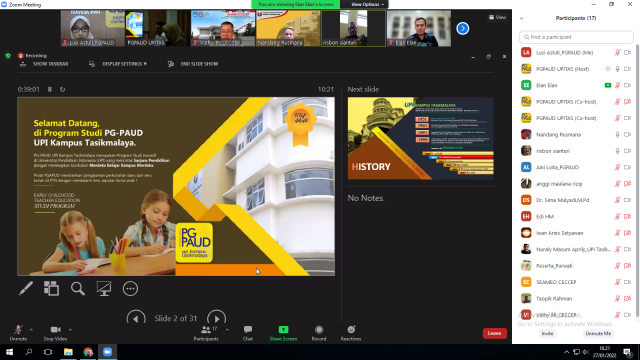Open notification center in system tray
Image resolution: width=640 pixels, height=360 pixels.
point(628,352)
